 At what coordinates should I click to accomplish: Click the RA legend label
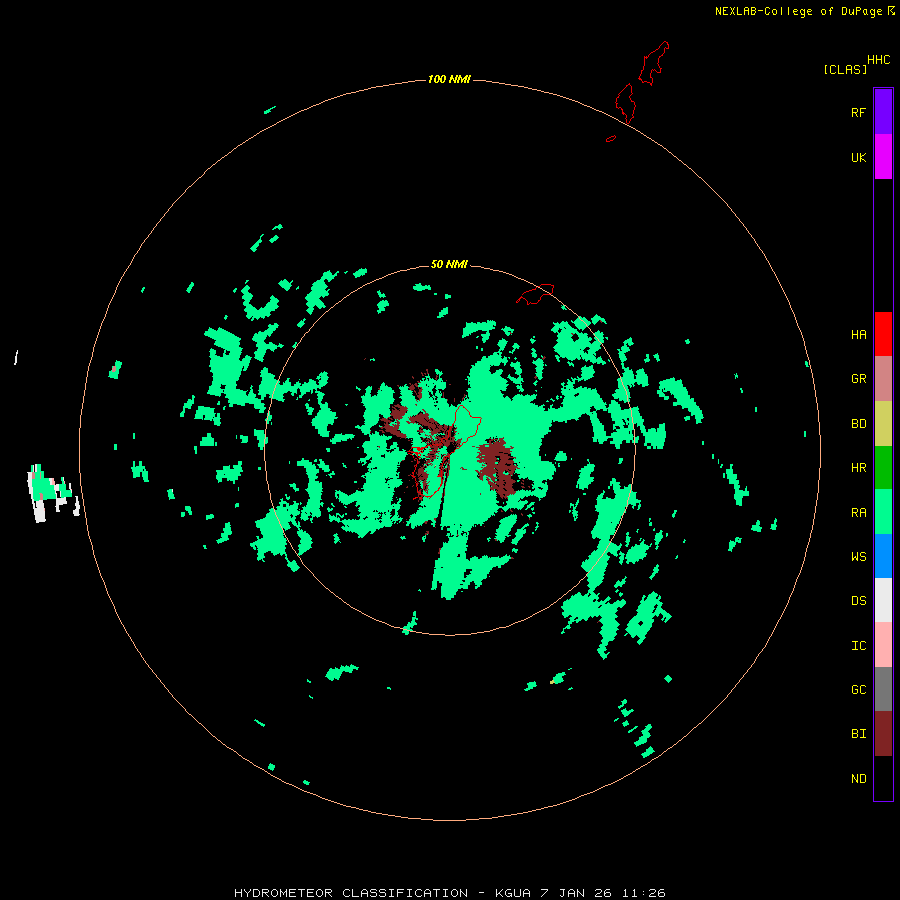pos(858,513)
